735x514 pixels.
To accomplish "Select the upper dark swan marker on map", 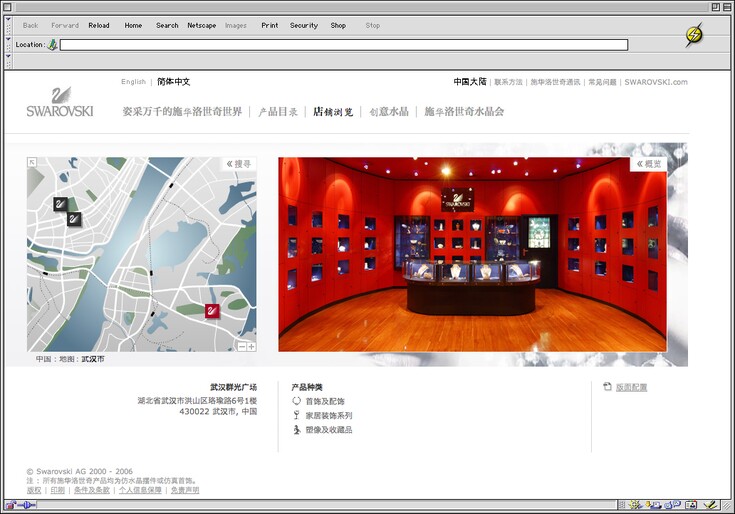I will (x=60, y=204).
